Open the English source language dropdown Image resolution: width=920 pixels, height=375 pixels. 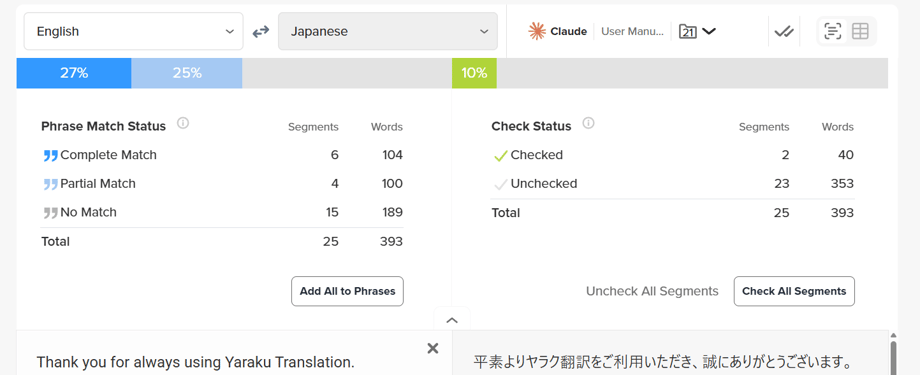133,31
